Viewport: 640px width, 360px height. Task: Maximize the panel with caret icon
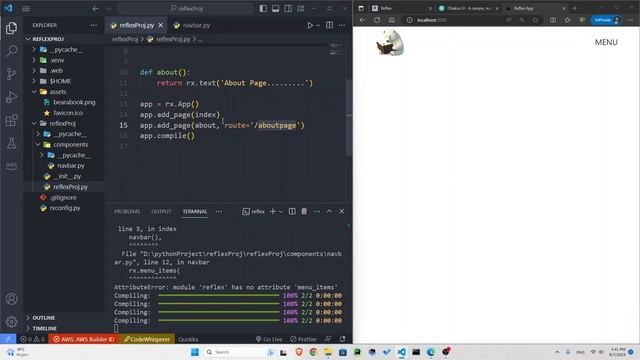pos(329,211)
